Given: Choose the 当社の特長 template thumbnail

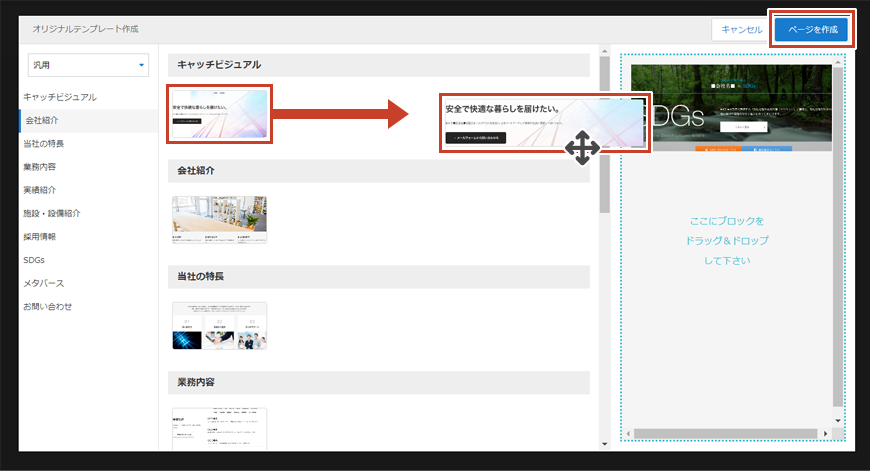Looking at the screenshot, I should (x=219, y=325).
